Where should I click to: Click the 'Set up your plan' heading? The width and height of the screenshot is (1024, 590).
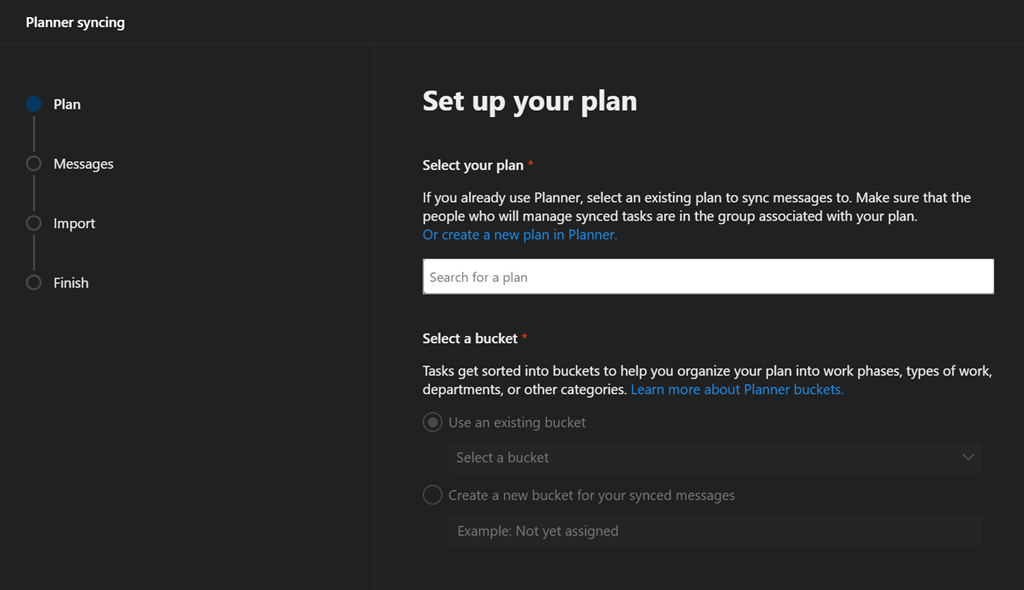coord(529,101)
